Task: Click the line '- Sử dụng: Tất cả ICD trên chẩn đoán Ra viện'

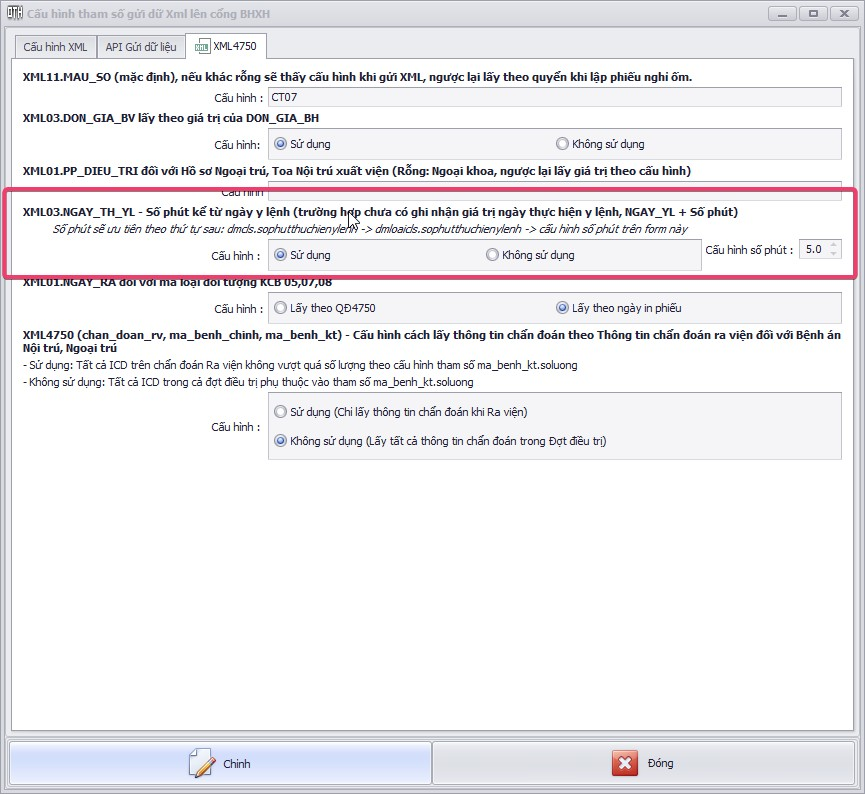Action: pyautogui.click(x=300, y=365)
